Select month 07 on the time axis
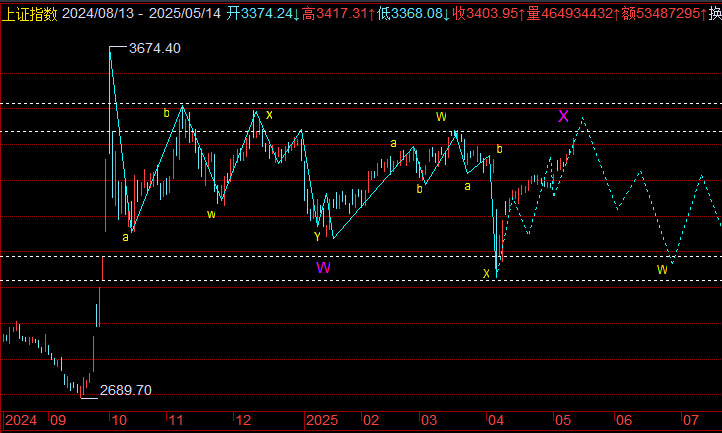The image size is (722, 433). pos(691,420)
